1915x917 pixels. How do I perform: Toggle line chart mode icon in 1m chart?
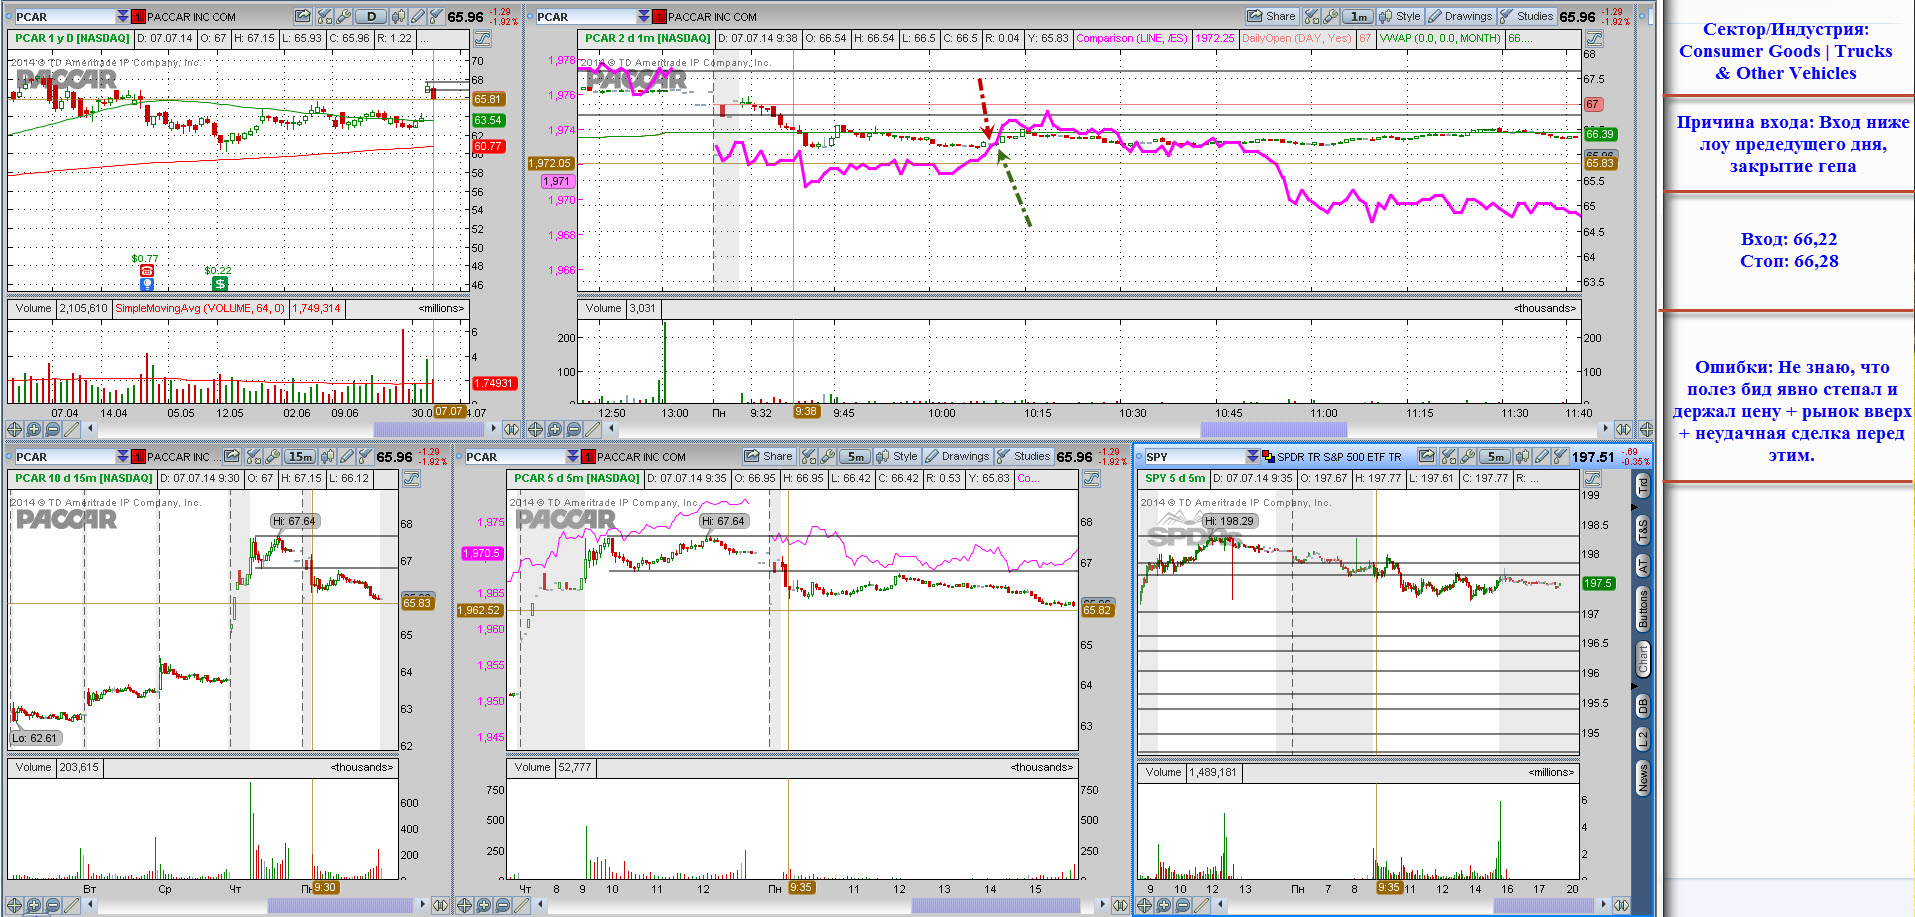(x=1594, y=39)
